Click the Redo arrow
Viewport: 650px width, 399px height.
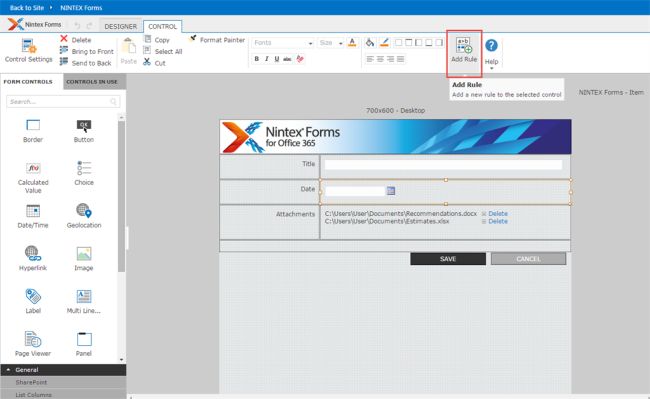90,26
